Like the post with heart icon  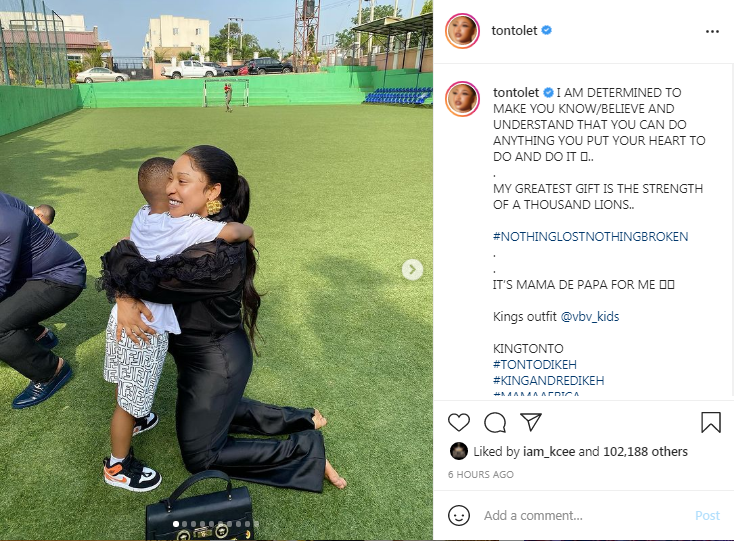tap(459, 422)
